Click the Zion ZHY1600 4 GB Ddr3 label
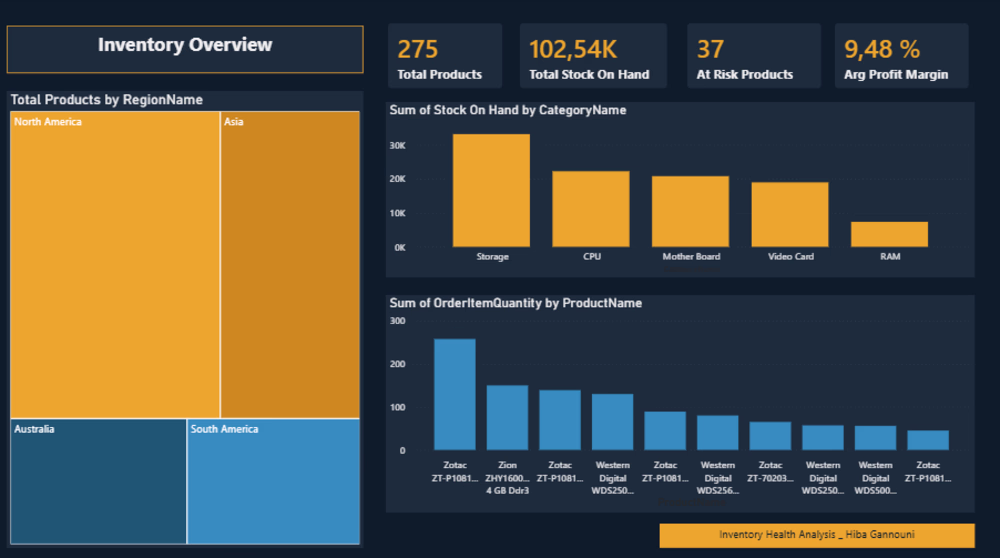 click(x=507, y=478)
